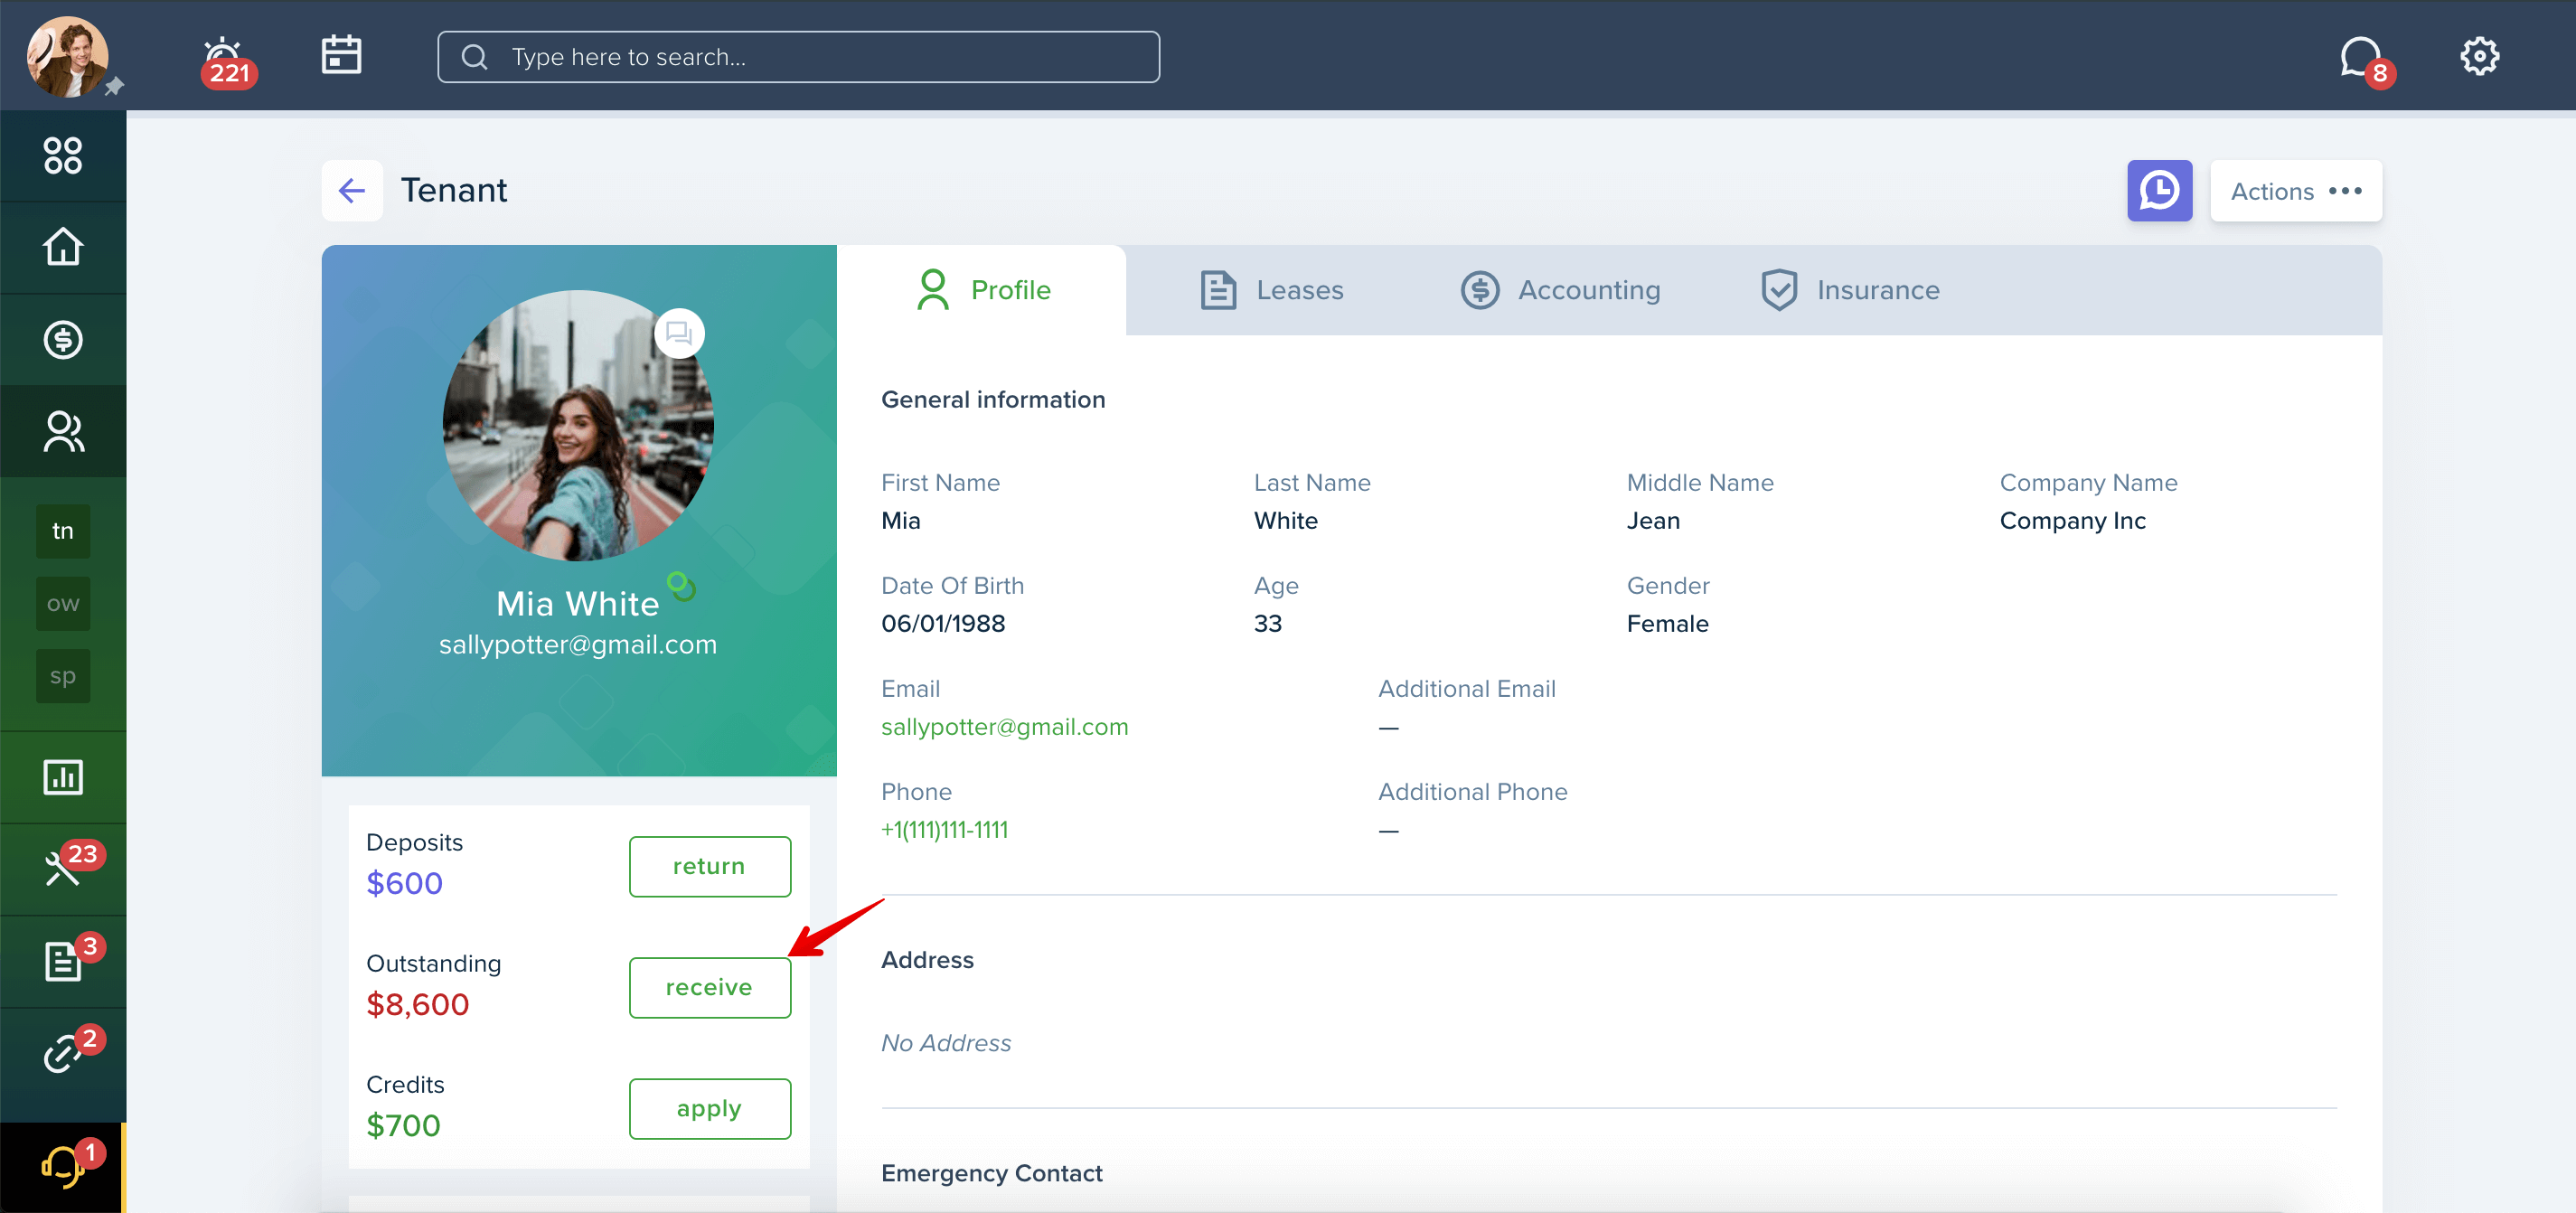Viewport: 2576px width, 1213px height.
Task: Click the $700 credits amount
Action: coord(403,1125)
